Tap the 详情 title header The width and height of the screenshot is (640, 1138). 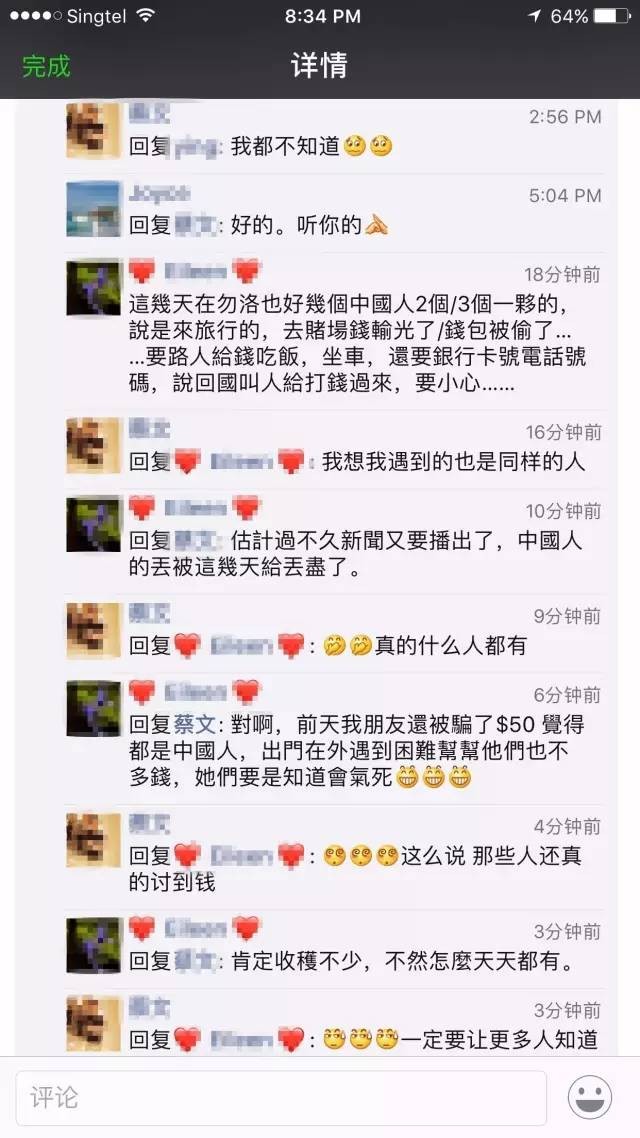tap(319, 66)
